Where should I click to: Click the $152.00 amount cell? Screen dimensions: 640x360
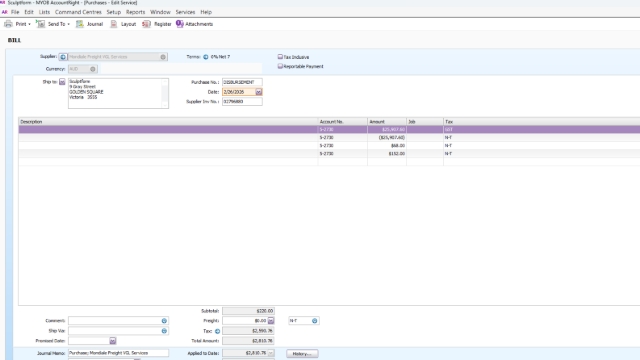click(x=387, y=154)
